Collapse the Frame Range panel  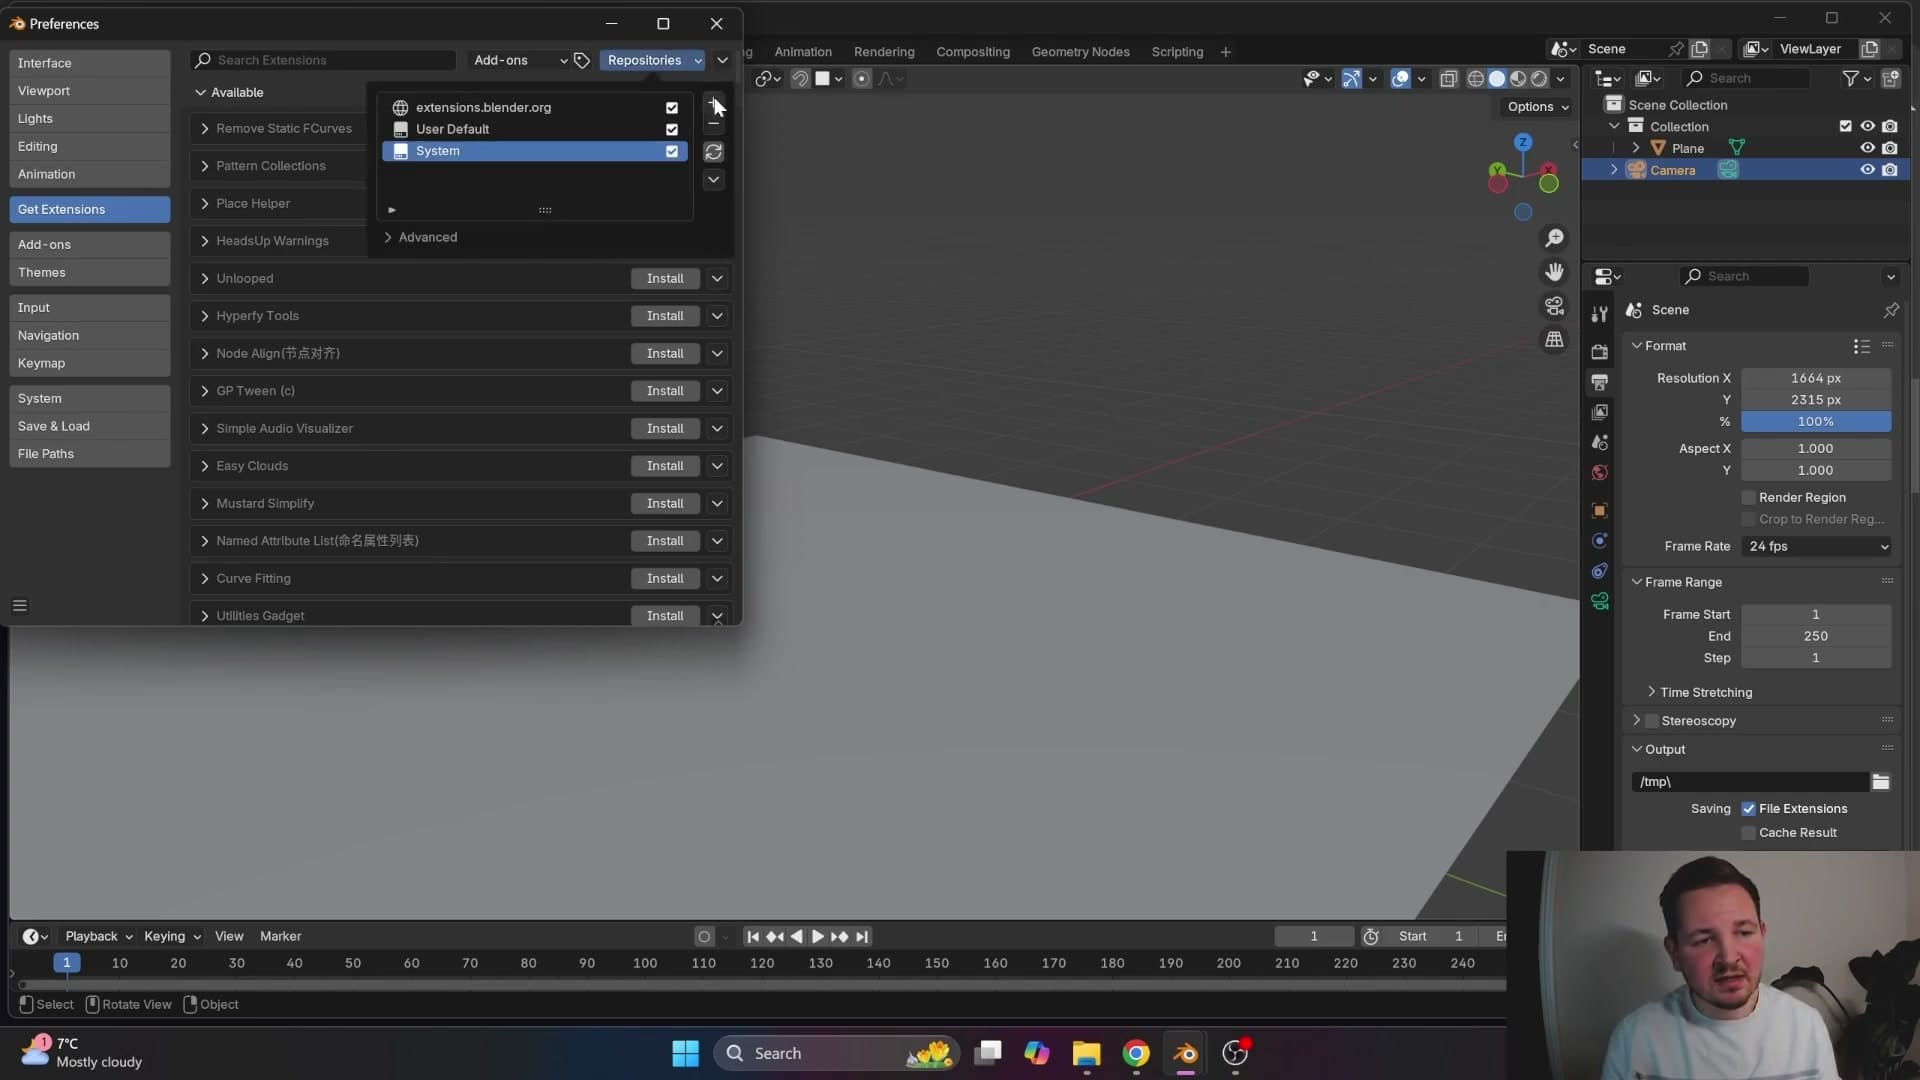pos(1677,583)
